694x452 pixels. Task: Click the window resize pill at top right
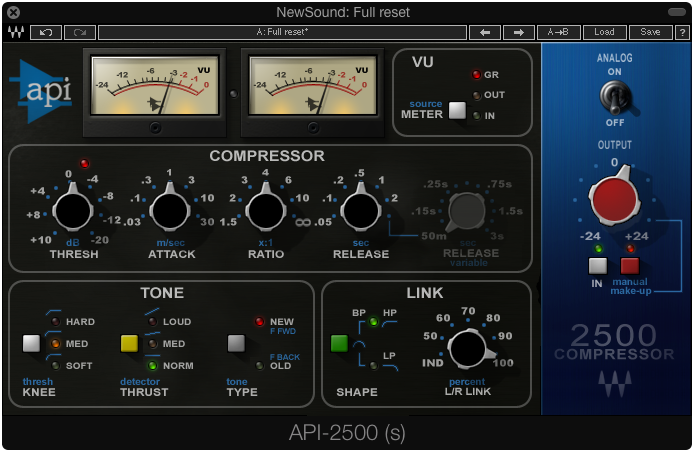676,12
